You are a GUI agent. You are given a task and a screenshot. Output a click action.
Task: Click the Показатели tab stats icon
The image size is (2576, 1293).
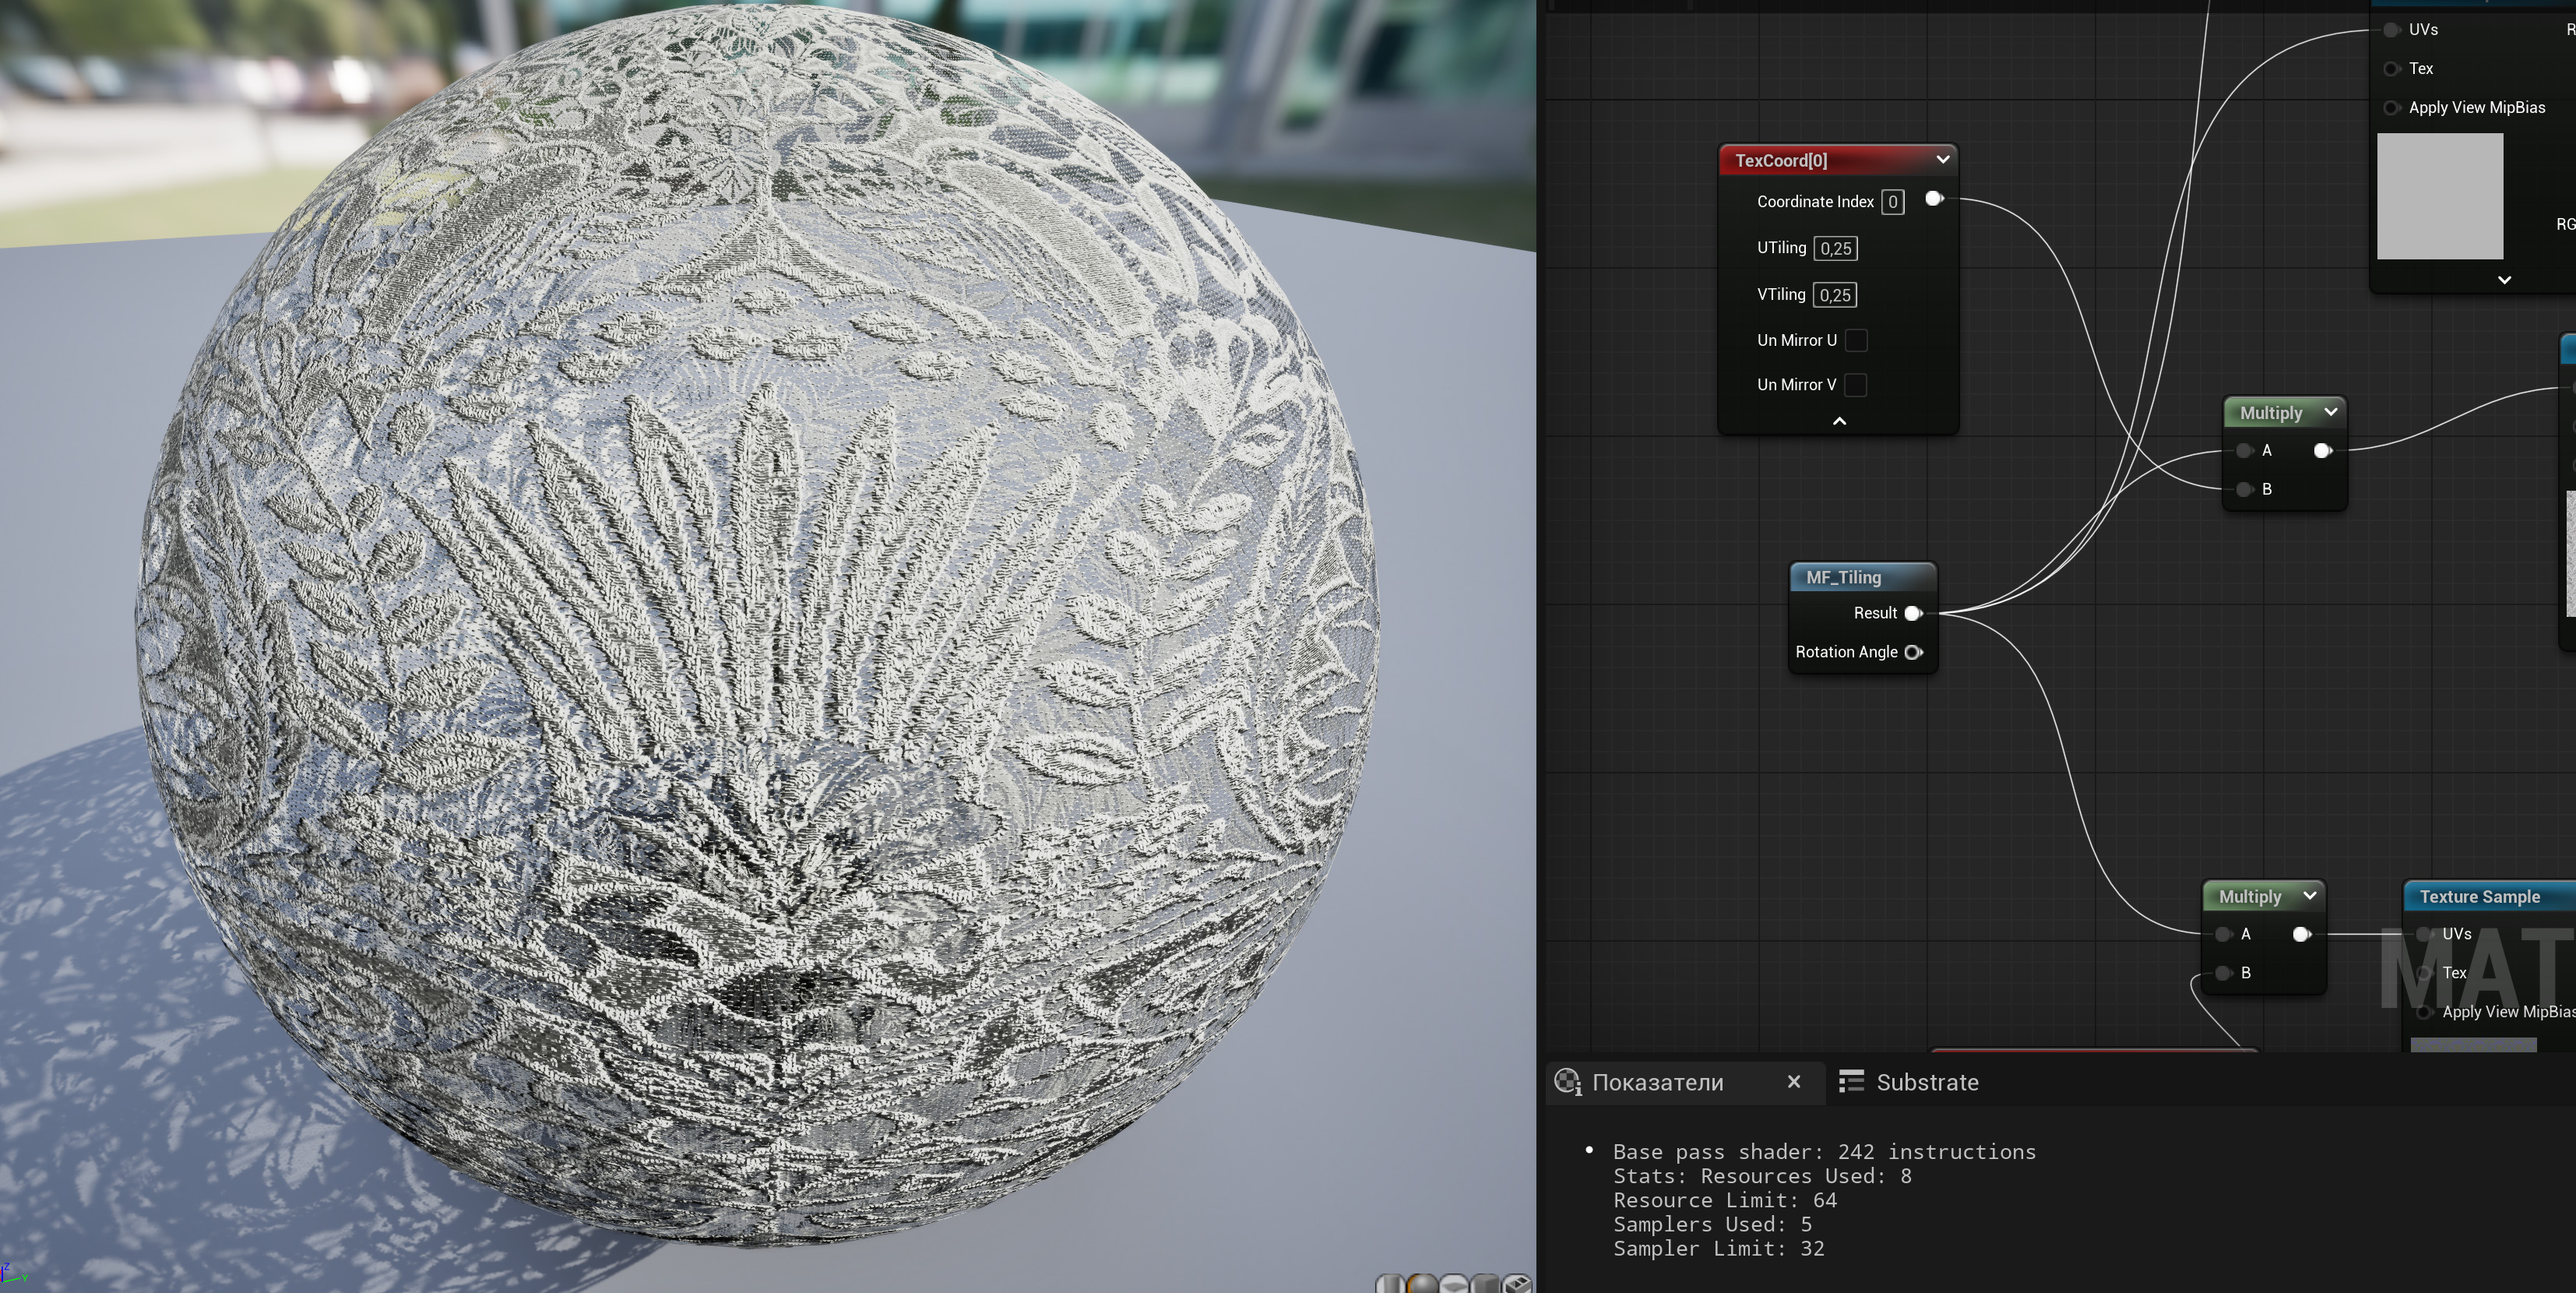point(1567,1081)
